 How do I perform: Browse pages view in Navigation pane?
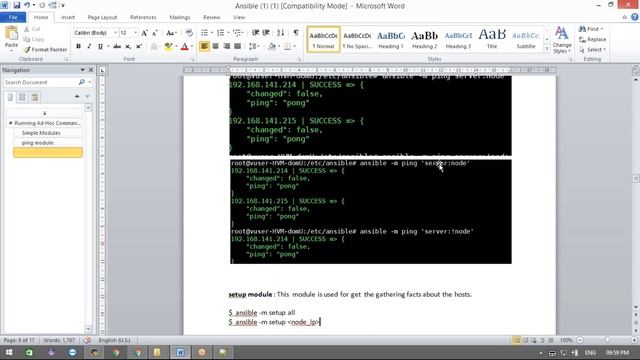(x=22, y=97)
